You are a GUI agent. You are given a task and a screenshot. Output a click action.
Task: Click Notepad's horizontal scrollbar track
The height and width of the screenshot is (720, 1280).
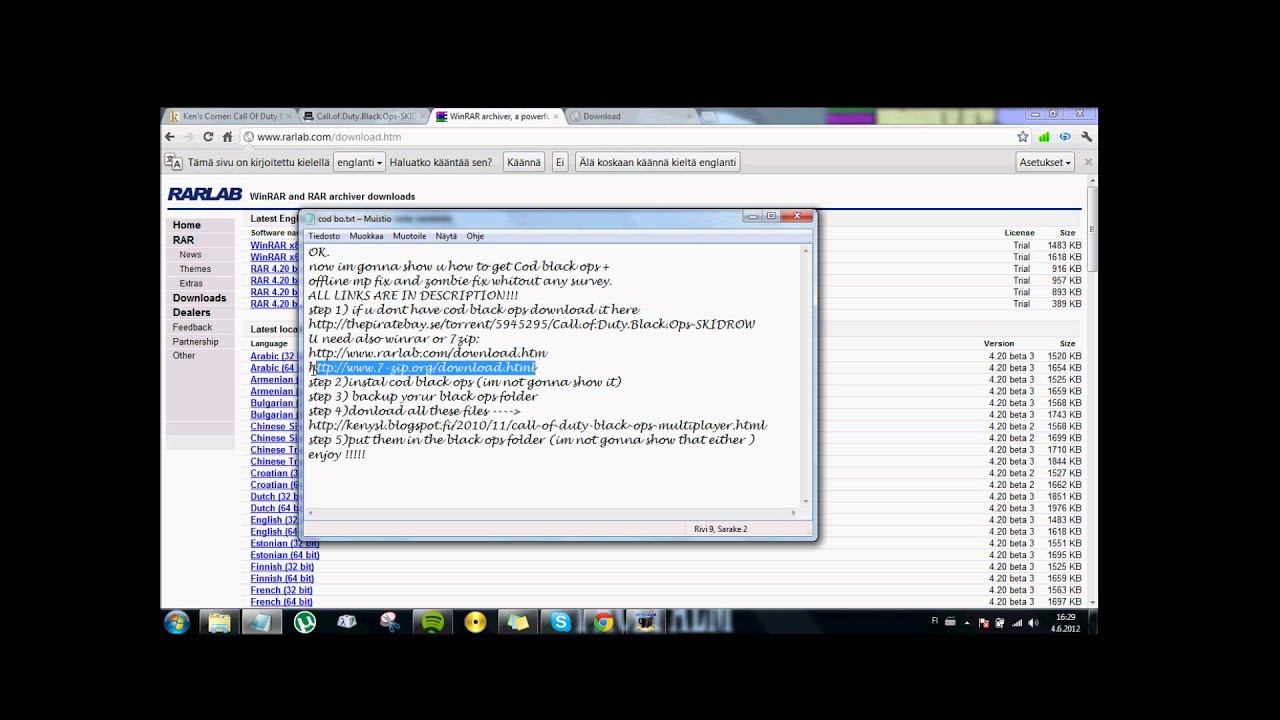[x=552, y=513]
